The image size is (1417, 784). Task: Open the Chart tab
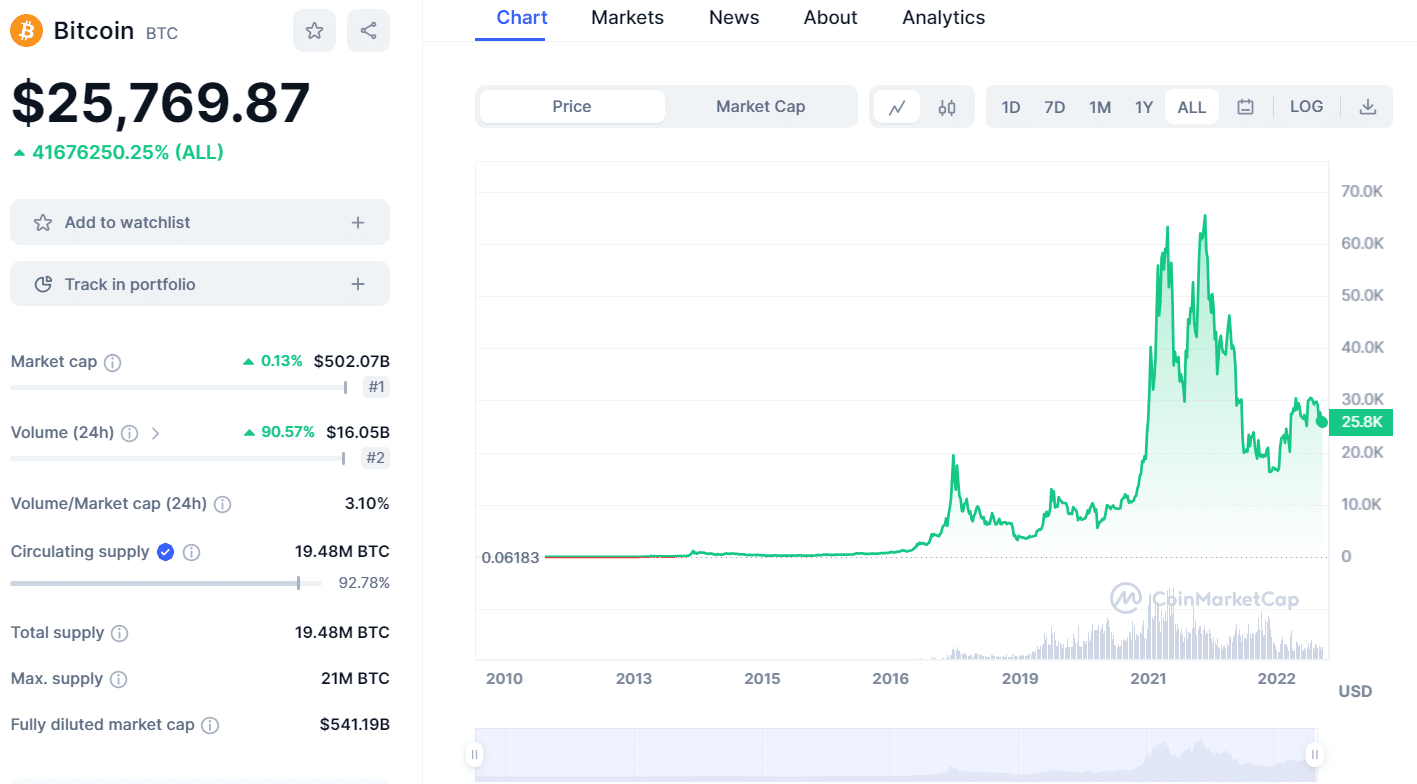(522, 18)
